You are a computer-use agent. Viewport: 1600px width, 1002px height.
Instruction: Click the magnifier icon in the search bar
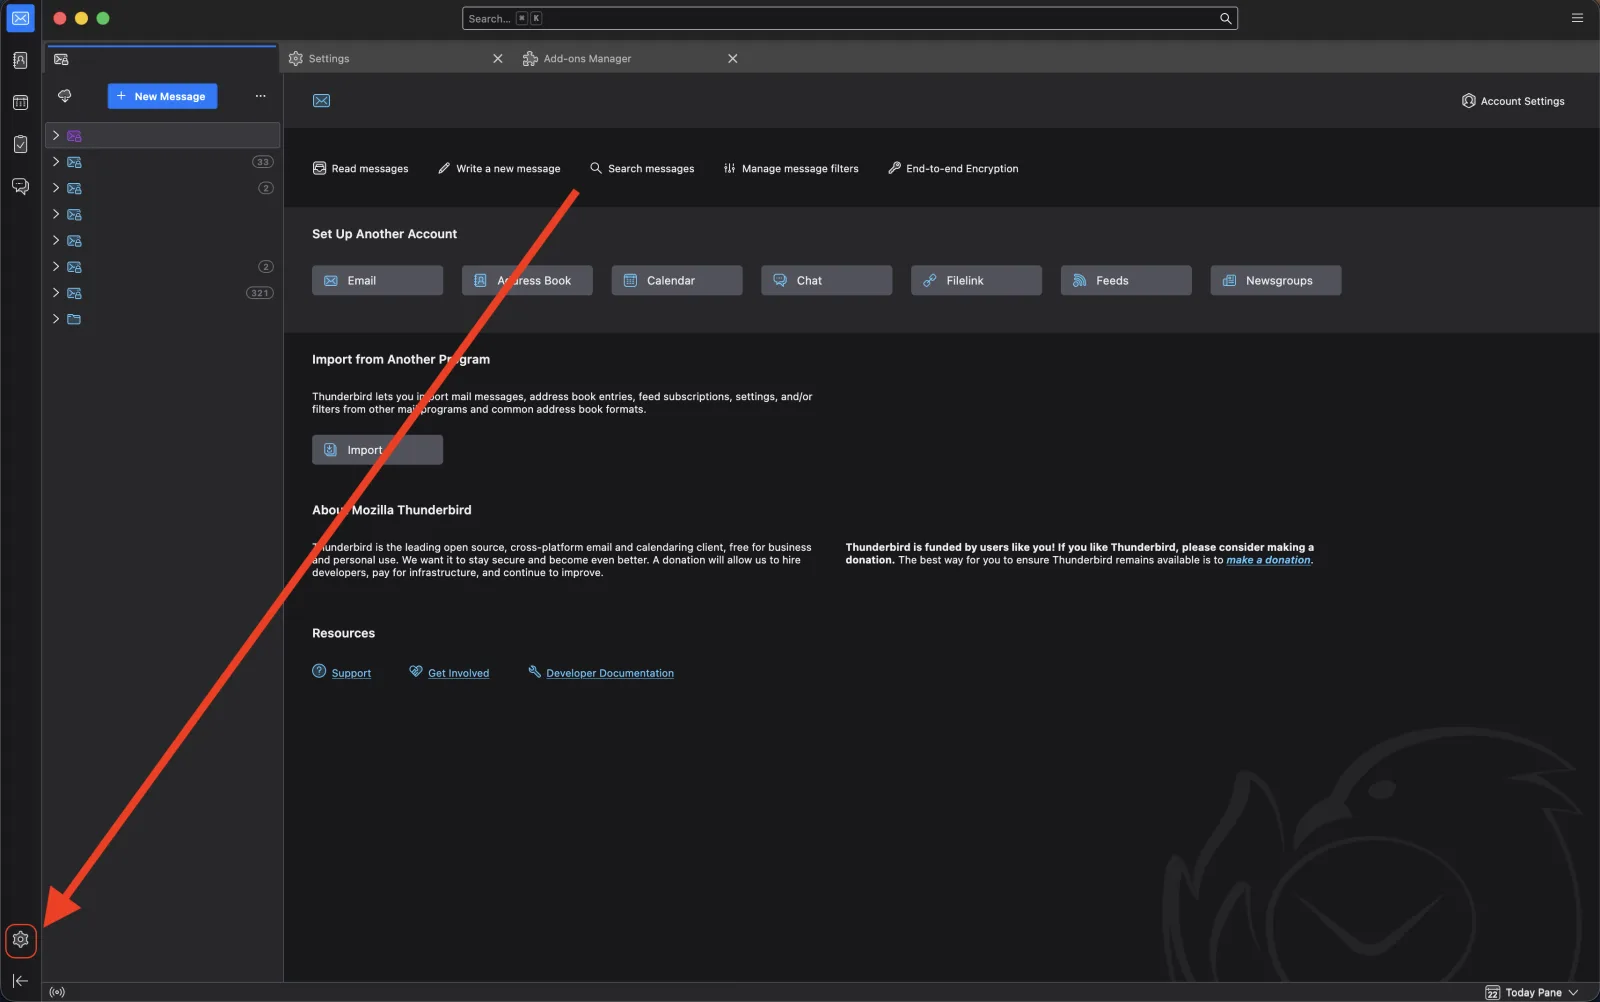1225,18
